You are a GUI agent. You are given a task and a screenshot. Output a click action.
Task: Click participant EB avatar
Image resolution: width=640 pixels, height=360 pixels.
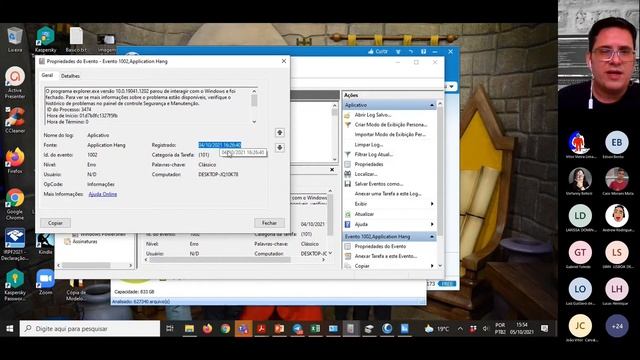click(x=616, y=142)
